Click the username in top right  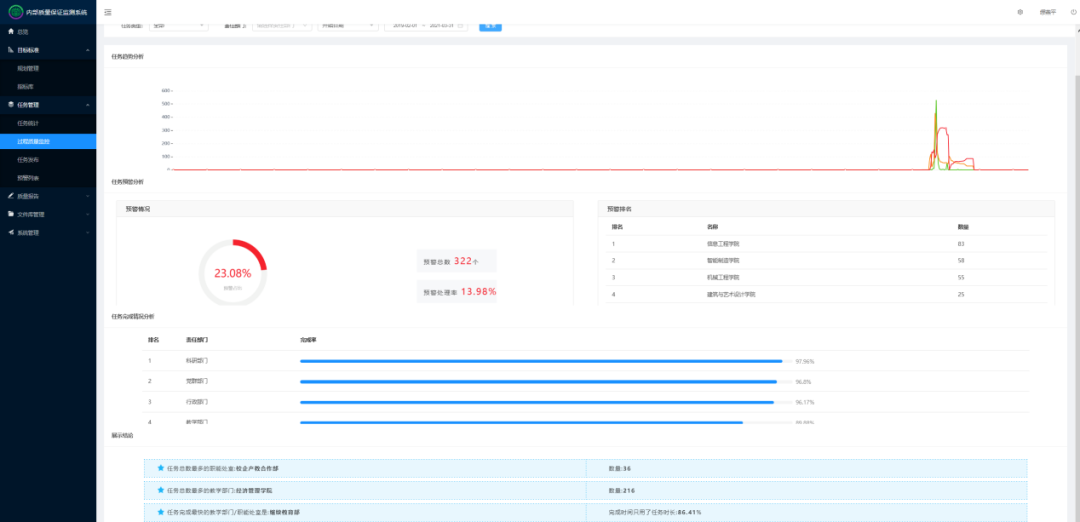(x=1047, y=12)
